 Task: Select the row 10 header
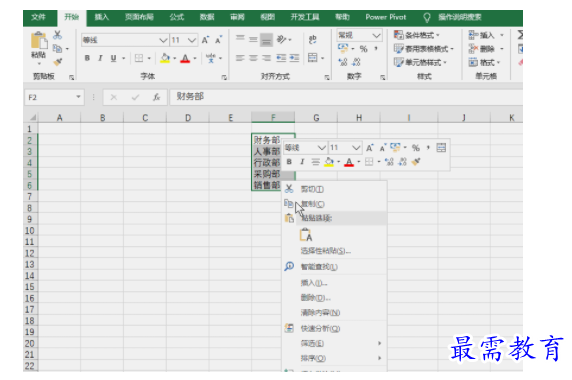(x=30, y=230)
